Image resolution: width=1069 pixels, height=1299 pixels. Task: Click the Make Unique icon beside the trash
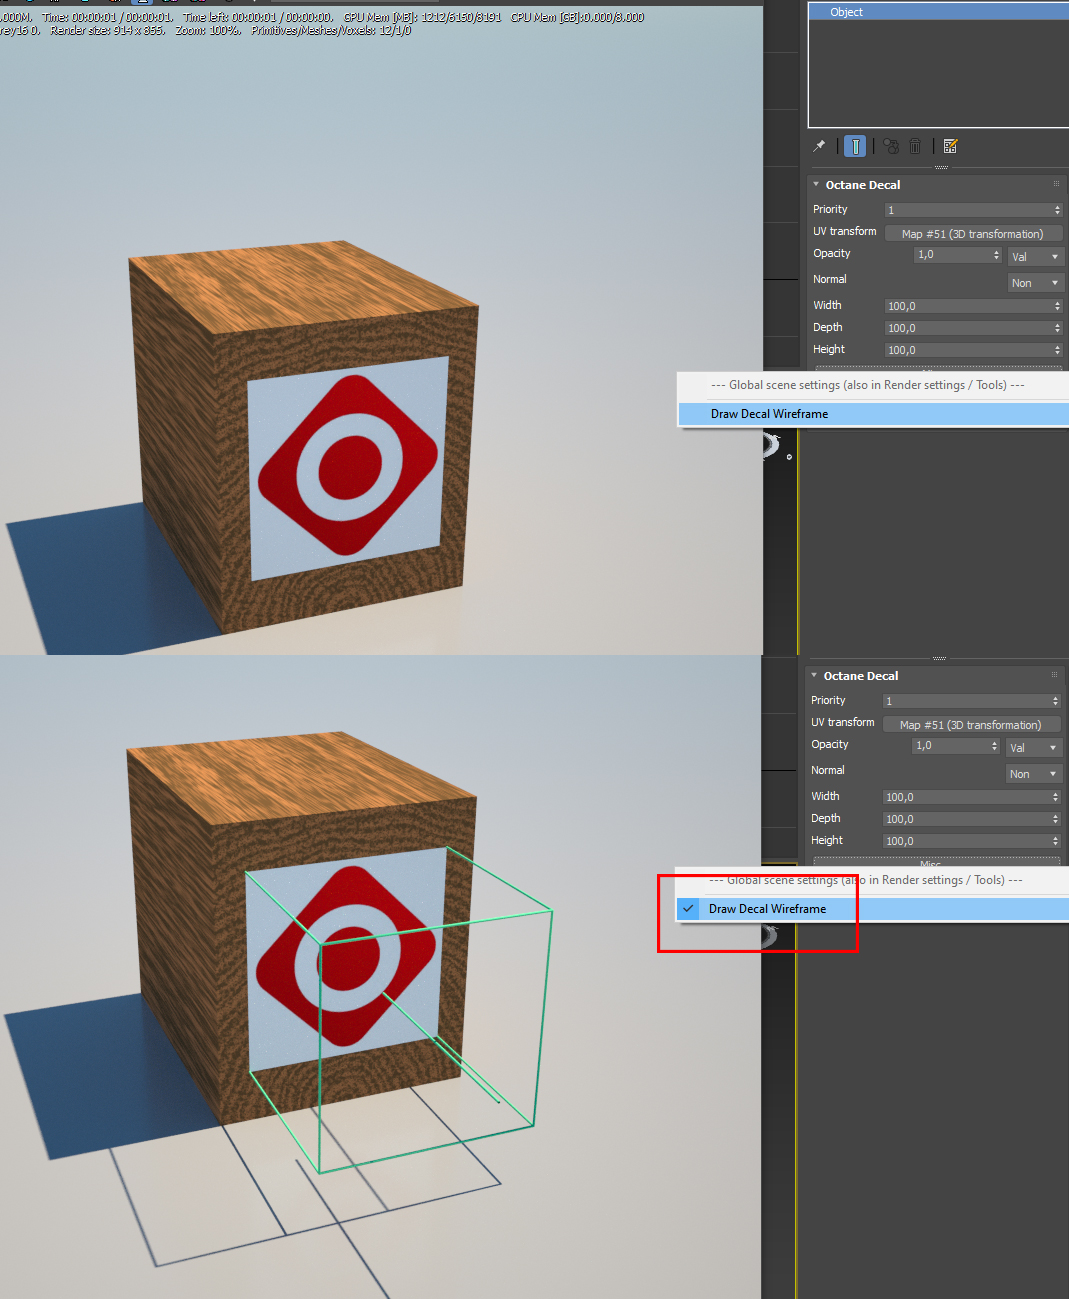[891, 146]
